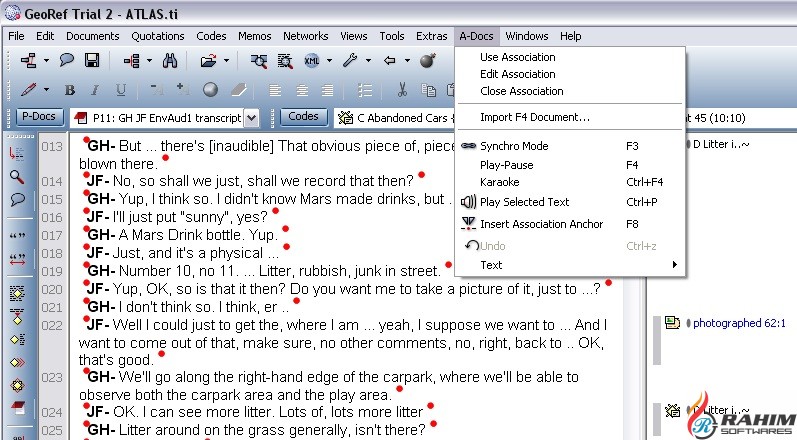Click the open coding icon in left sidebar
Viewport: 797px width, 440px height.
[17, 293]
